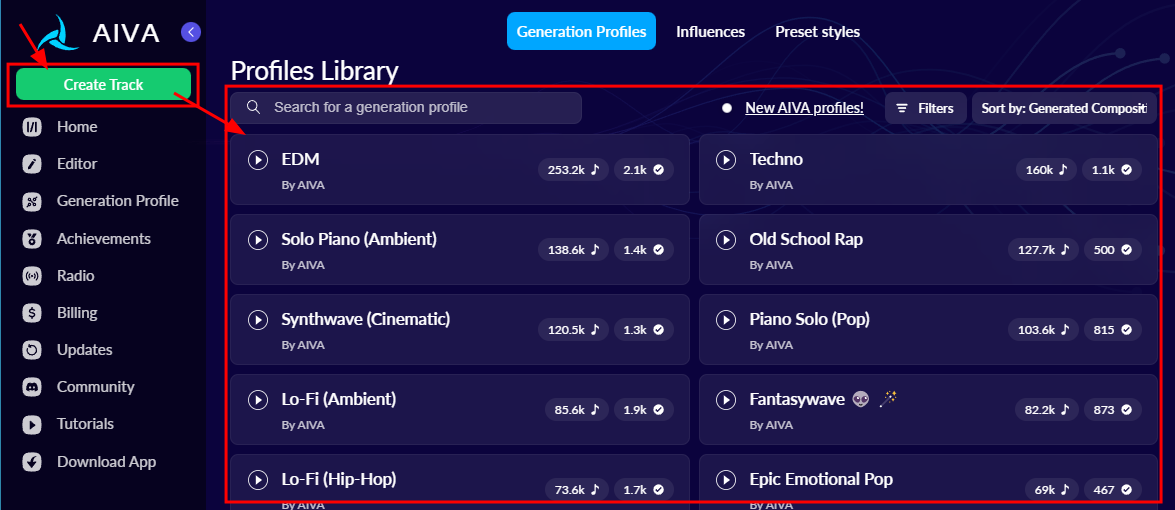Click the search magnifier icon
The height and width of the screenshot is (510, 1175).
pyautogui.click(x=253, y=108)
